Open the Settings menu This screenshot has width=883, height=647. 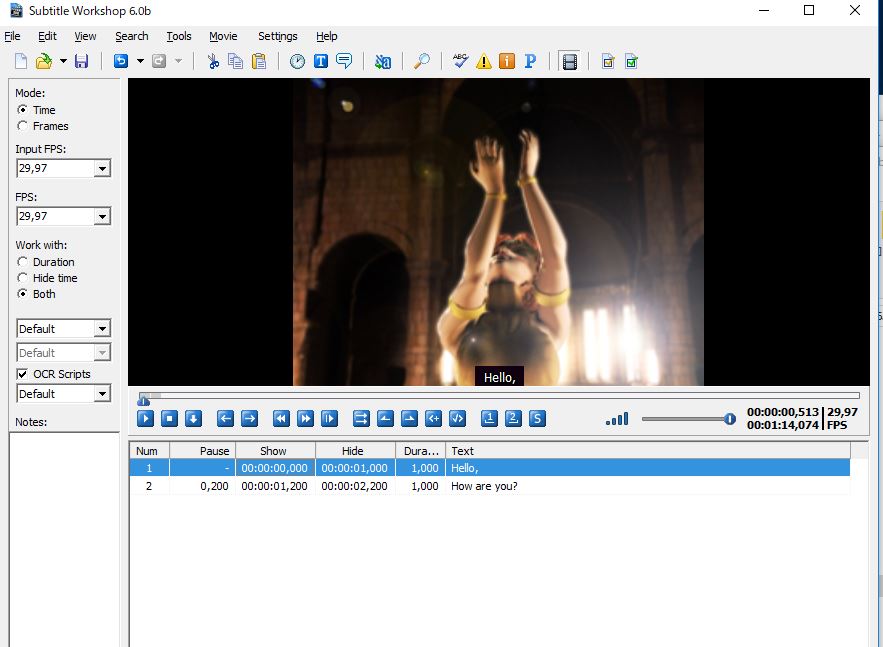[x=278, y=36]
